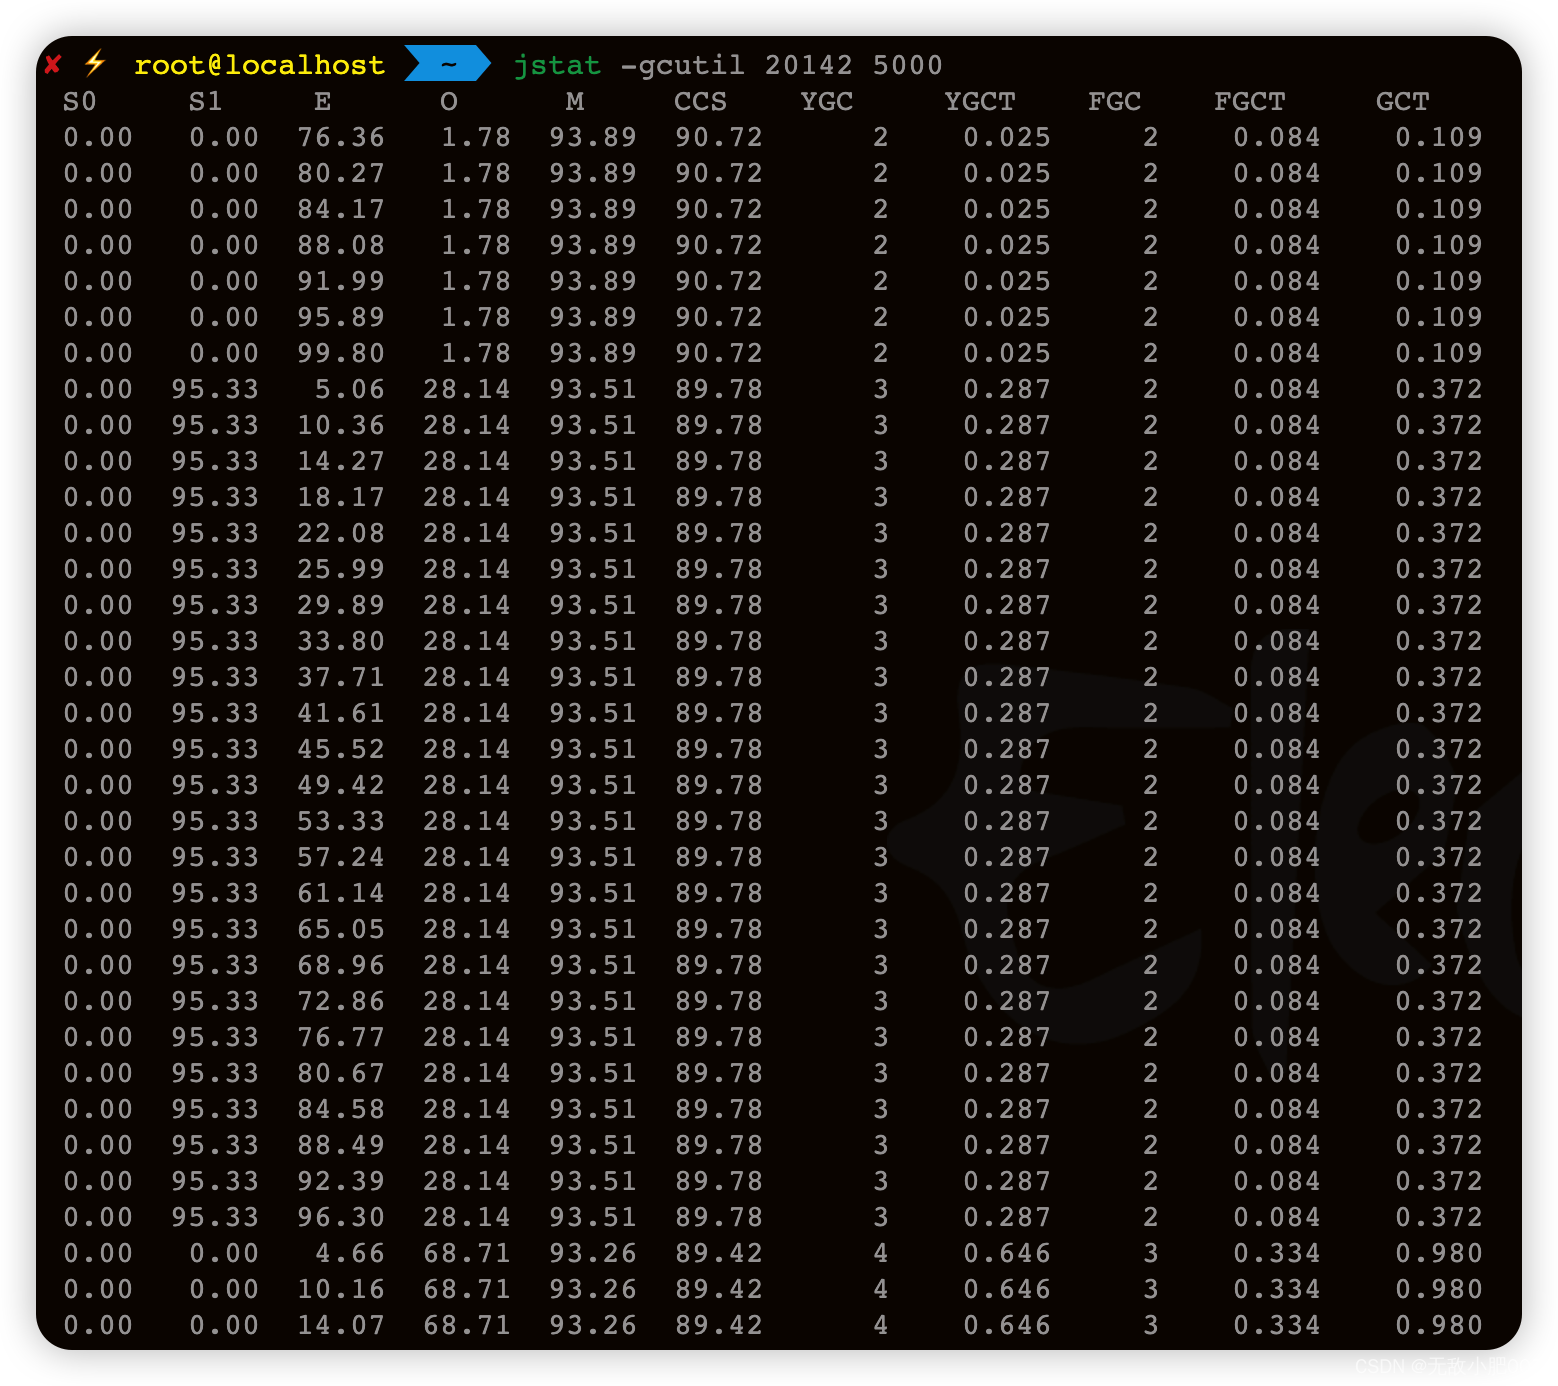
Task: Click the lightning bolt prompt icon
Action: [95, 63]
